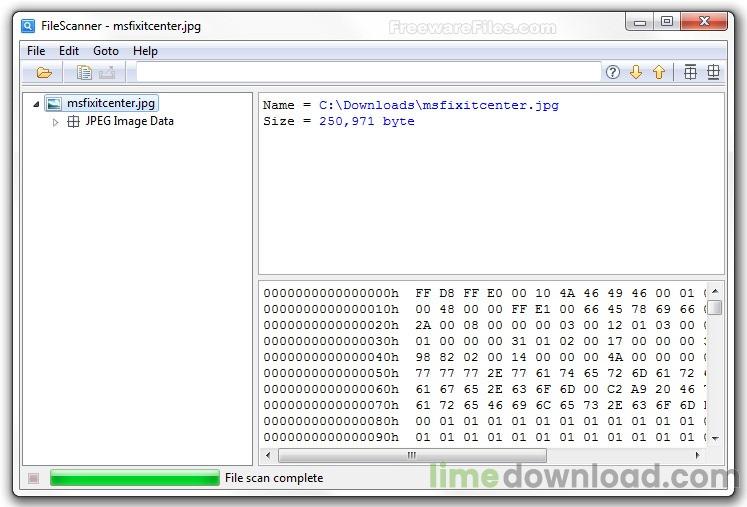Click hex offset 0000000000000050h
The image size is (747, 507).
(331, 373)
